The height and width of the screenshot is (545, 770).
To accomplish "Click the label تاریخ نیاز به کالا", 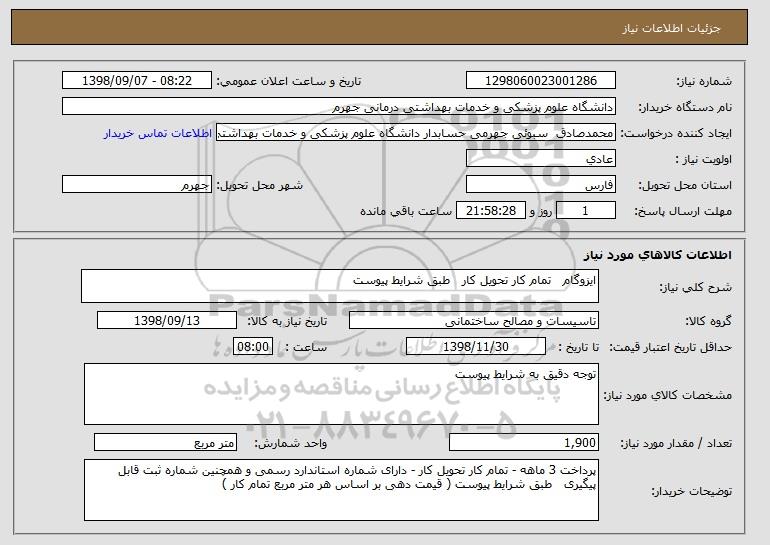I will tap(287, 321).
